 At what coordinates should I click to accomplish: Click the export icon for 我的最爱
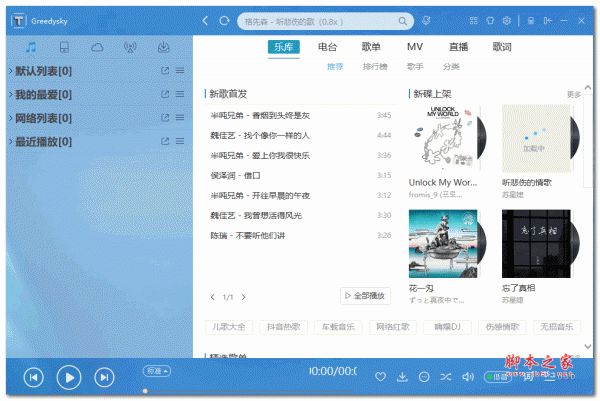(165, 94)
